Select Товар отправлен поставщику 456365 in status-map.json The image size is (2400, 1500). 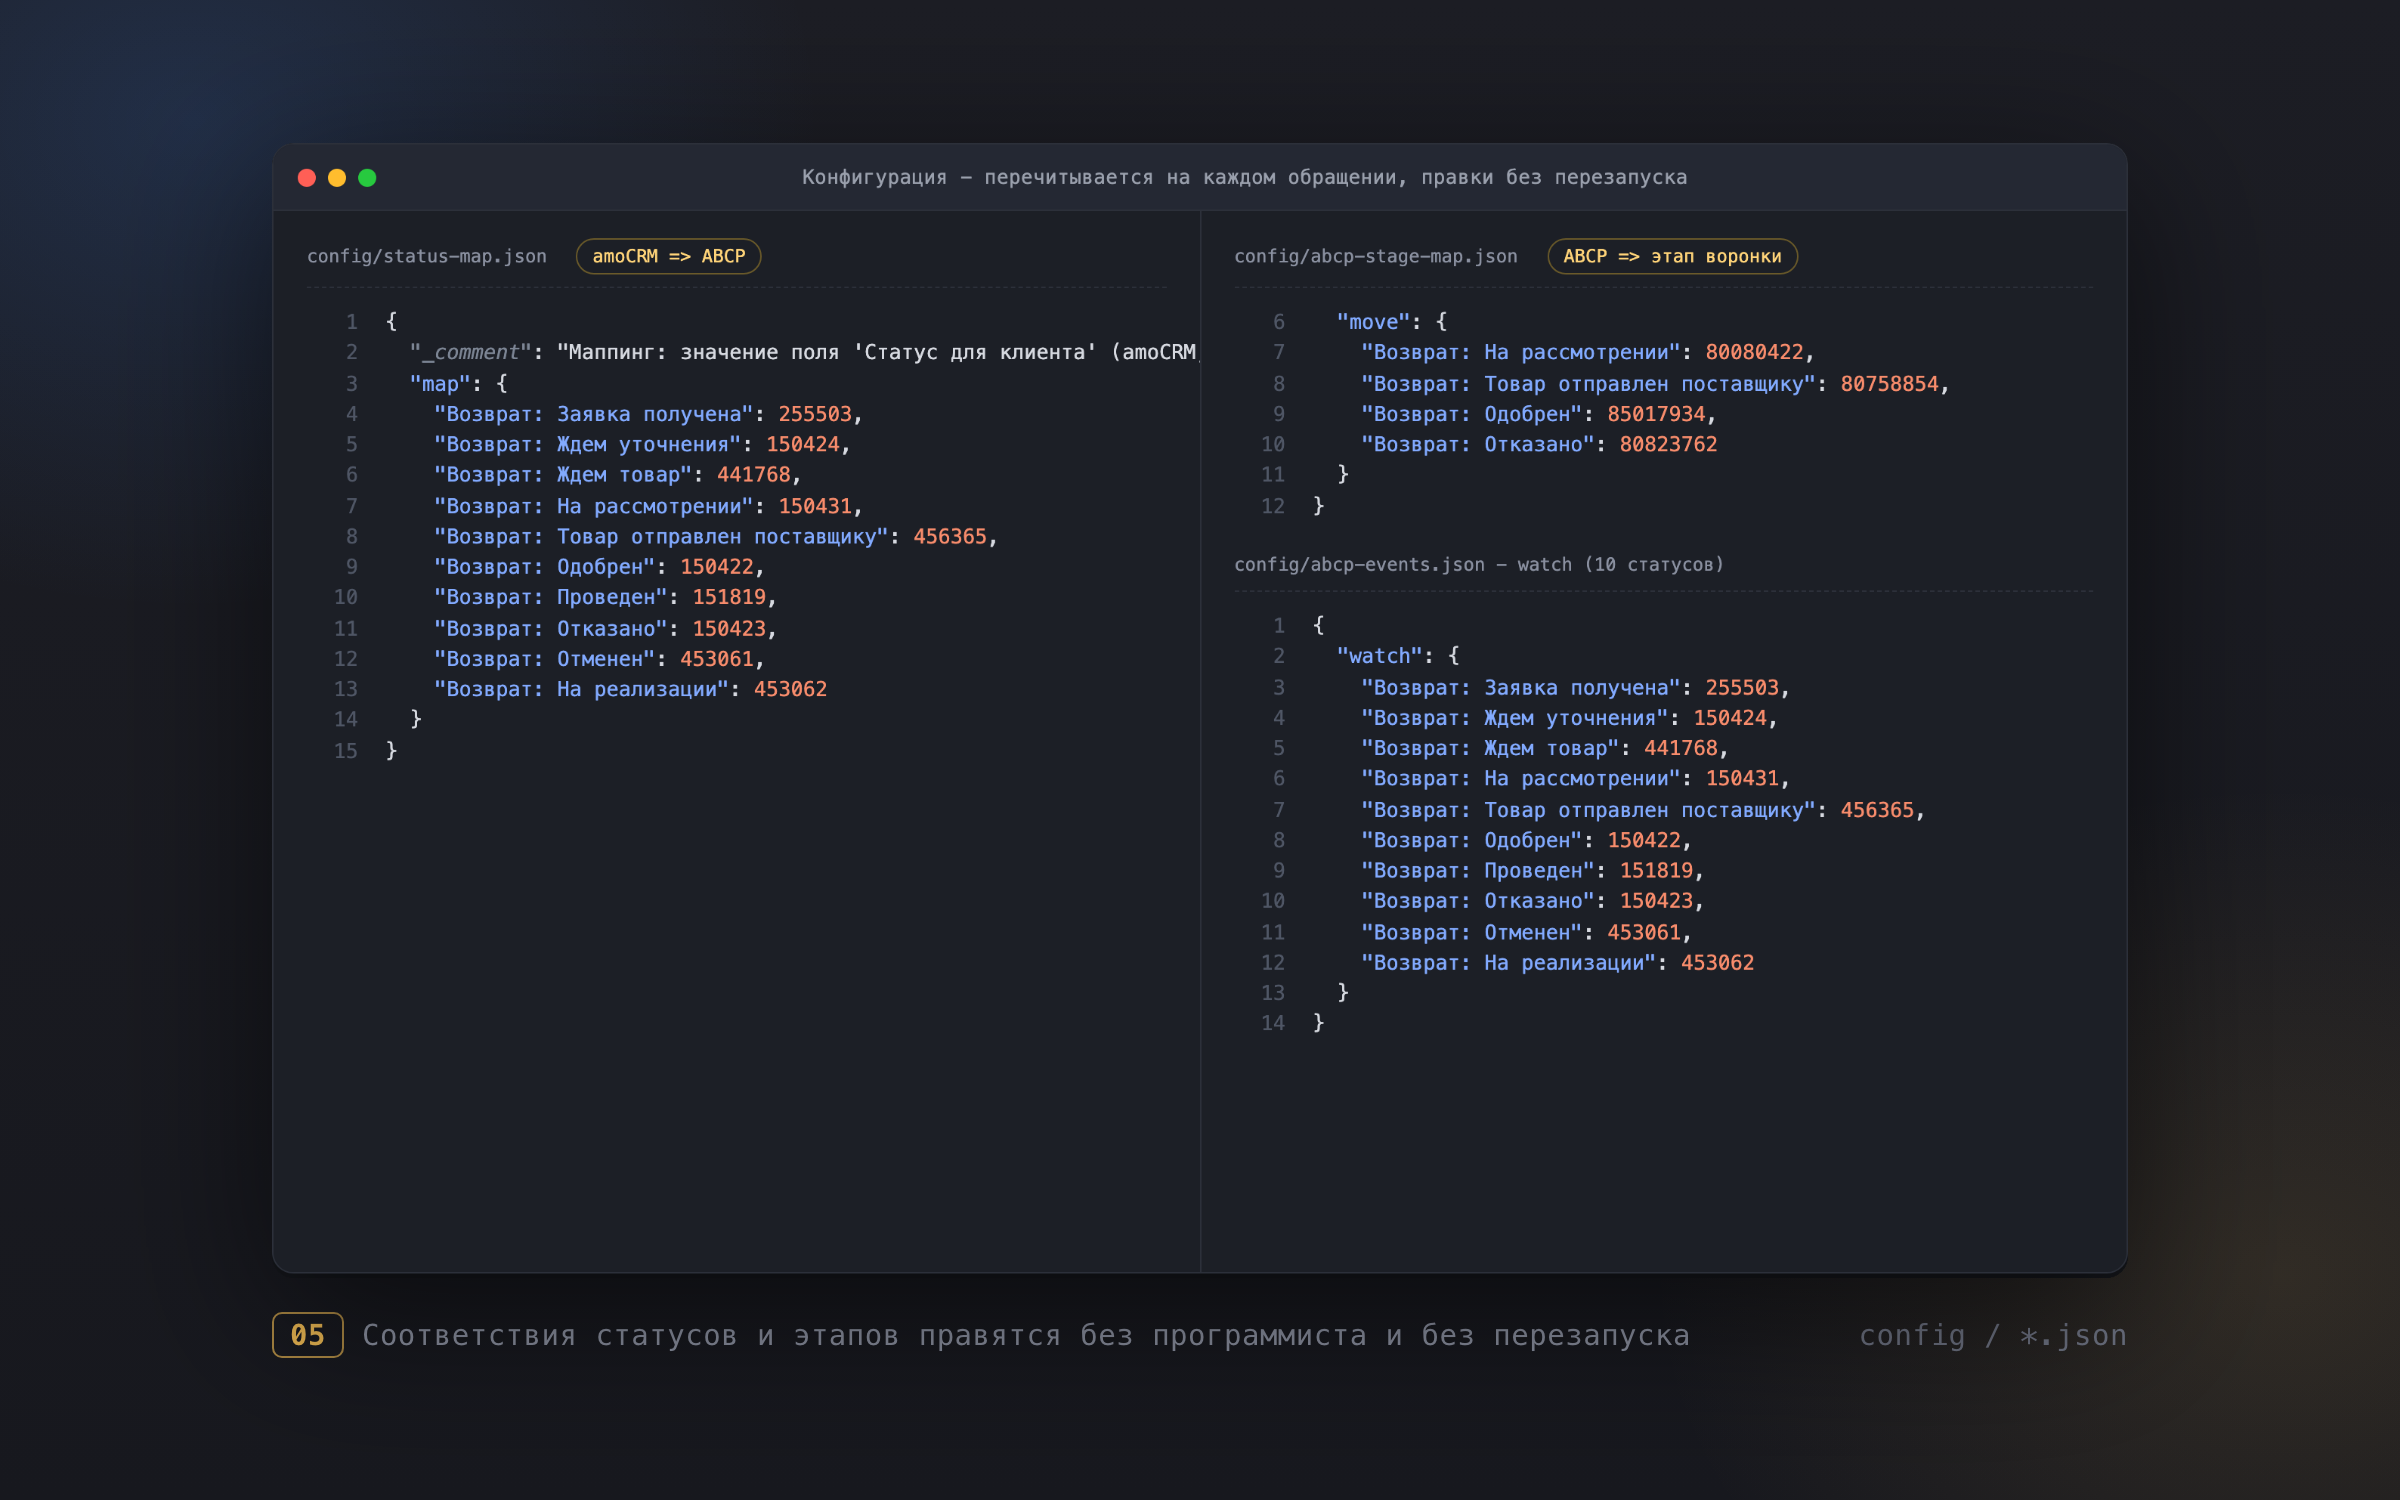tap(715, 536)
